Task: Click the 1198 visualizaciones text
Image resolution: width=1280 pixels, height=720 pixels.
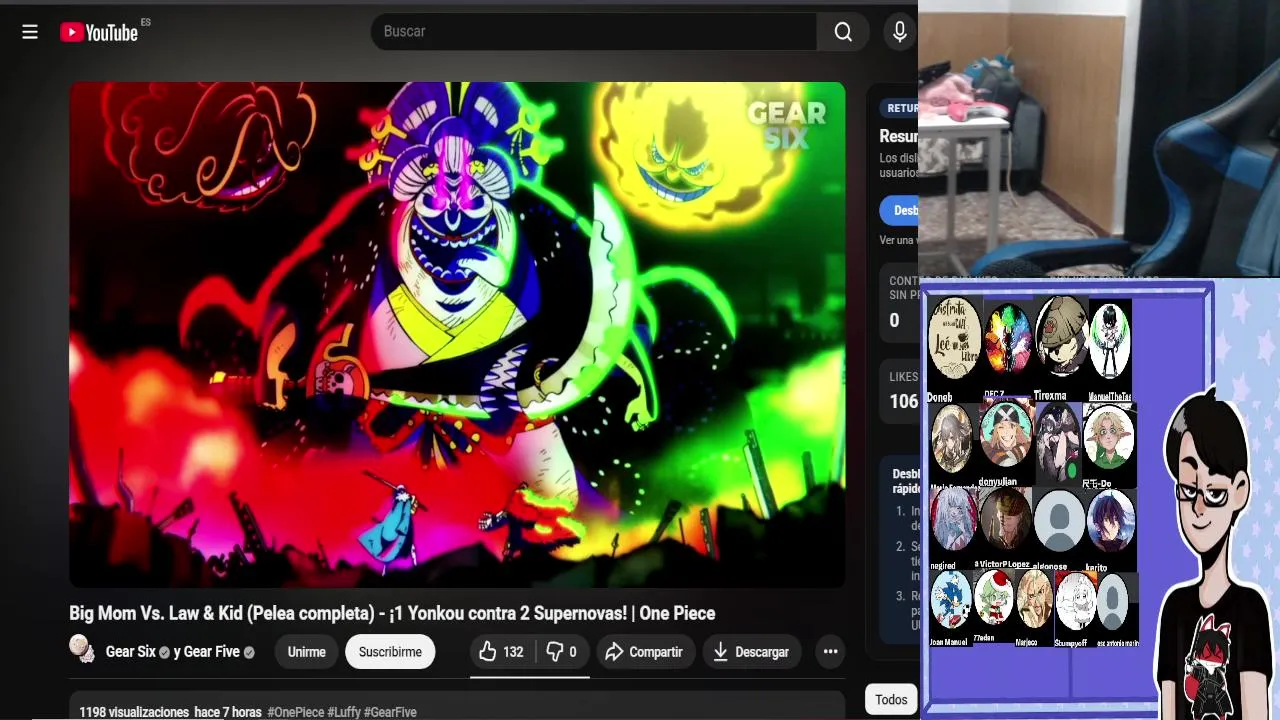Action: [x=134, y=712]
